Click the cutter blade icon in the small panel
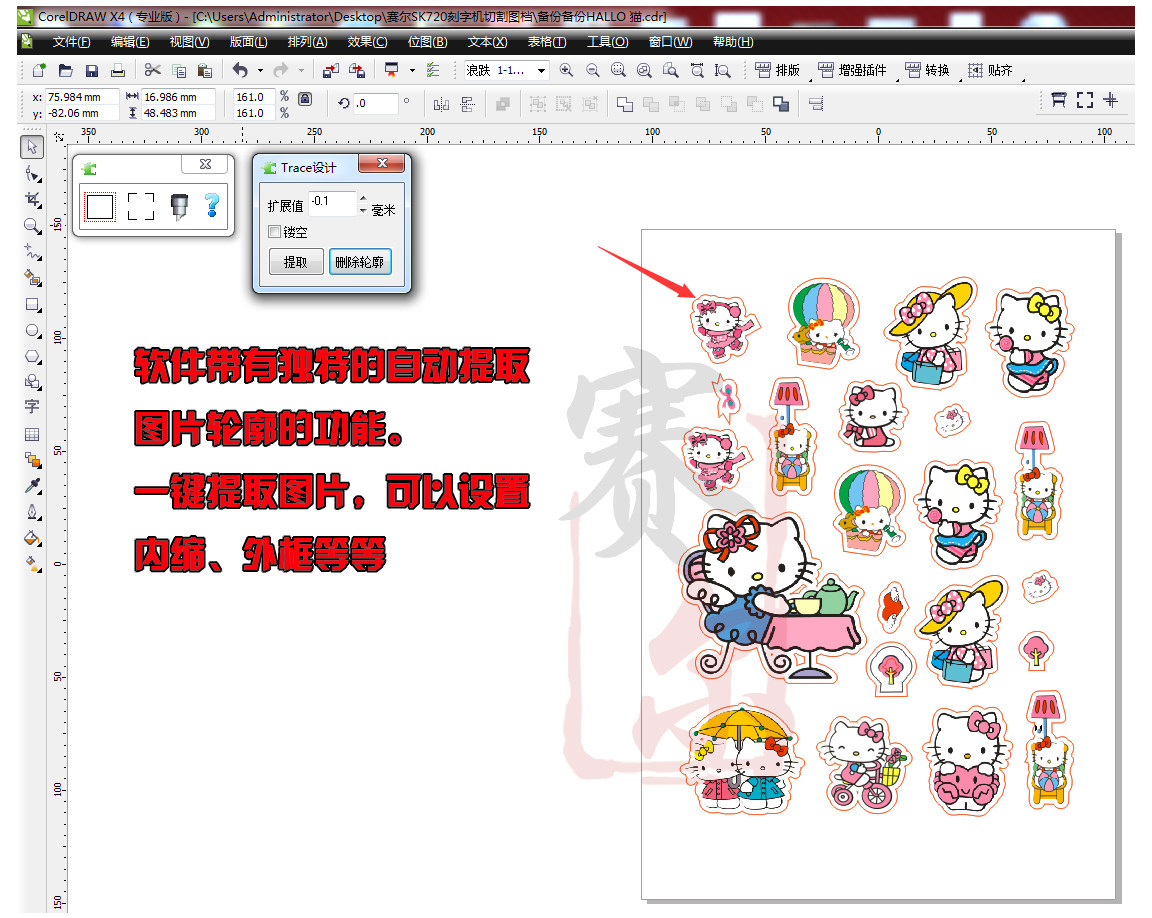This screenshot has height=918, width=1152. [179, 206]
